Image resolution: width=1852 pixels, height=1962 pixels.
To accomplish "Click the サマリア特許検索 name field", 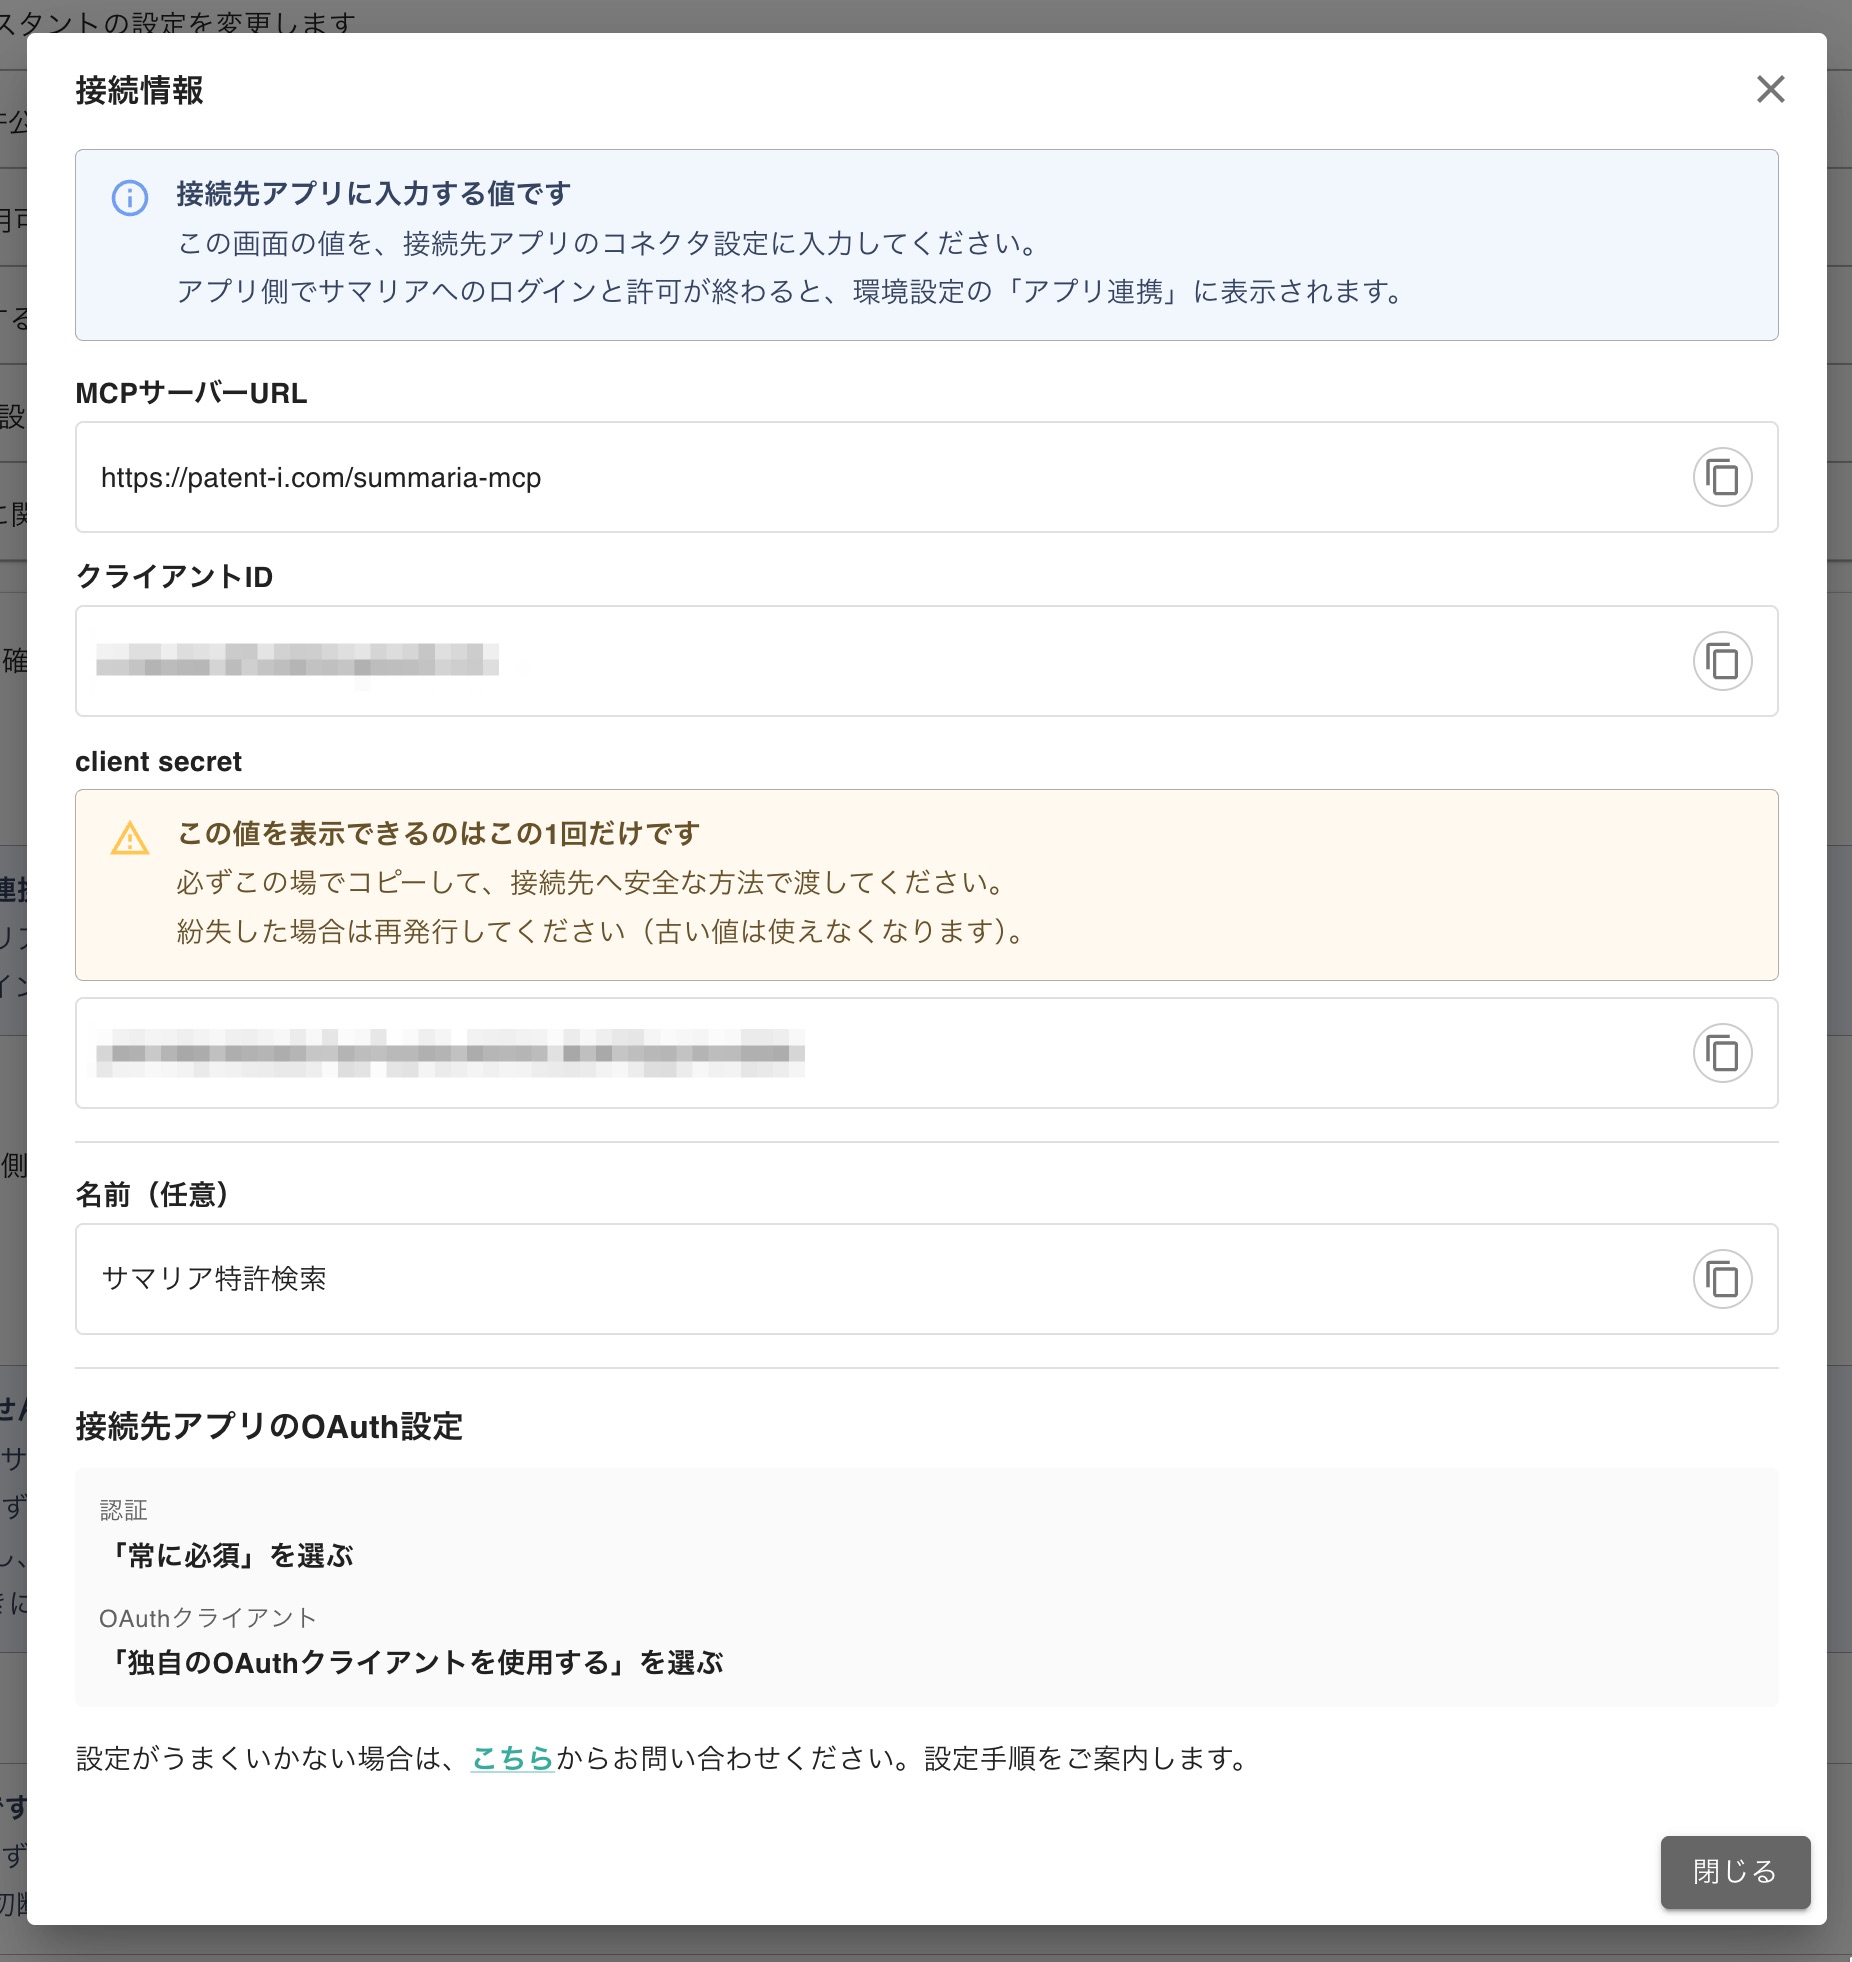I will click(x=926, y=1279).
